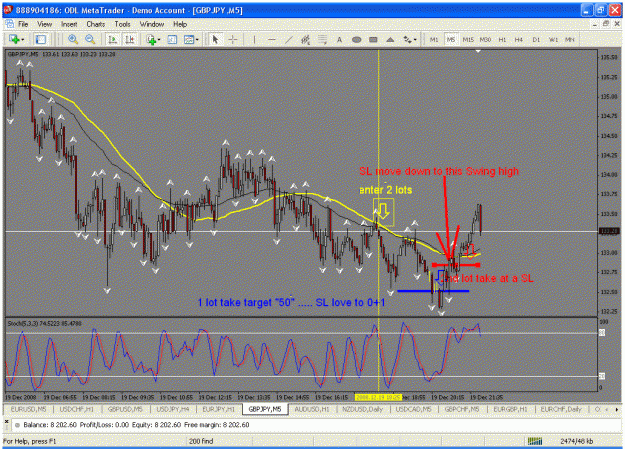Select the Equidistant Channel tool
Image resolution: width=625 pixels, height=449 pixels.
(305, 39)
